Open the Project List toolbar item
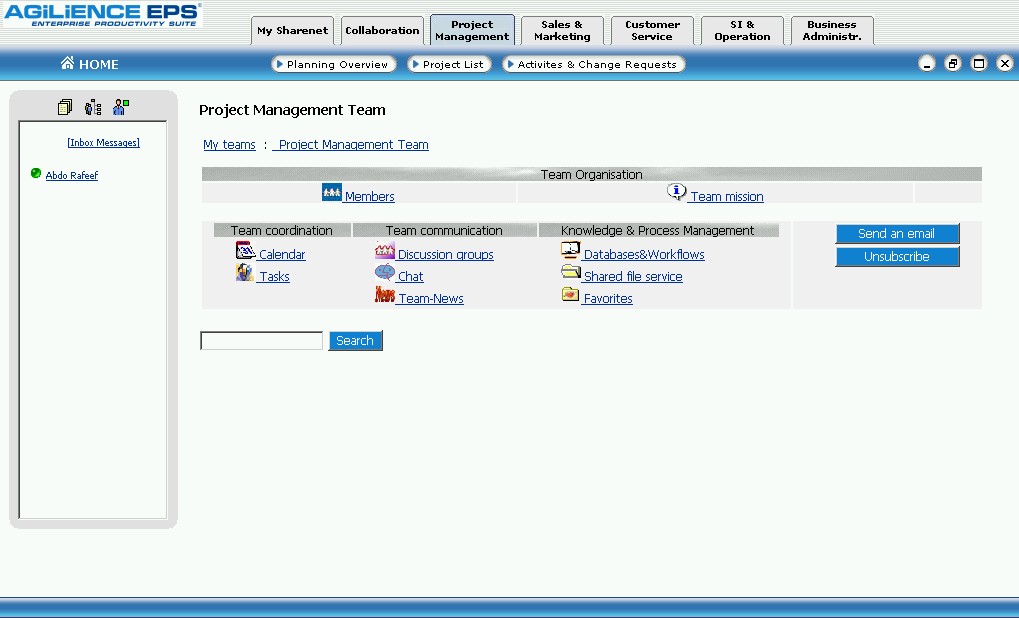The width and height of the screenshot is (1019, 618). point(449,64)
